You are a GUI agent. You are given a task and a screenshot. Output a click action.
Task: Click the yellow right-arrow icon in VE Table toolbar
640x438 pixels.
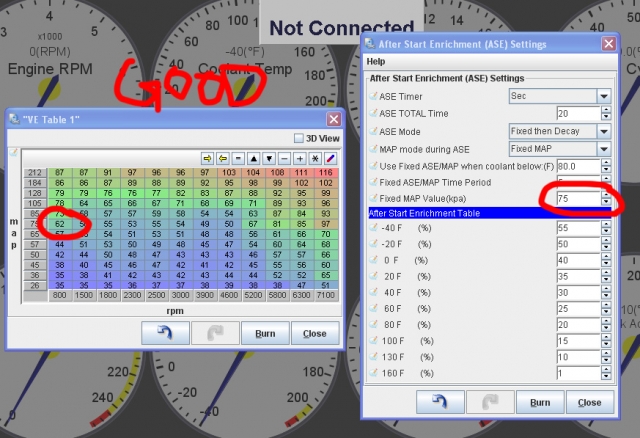point(207,158)
